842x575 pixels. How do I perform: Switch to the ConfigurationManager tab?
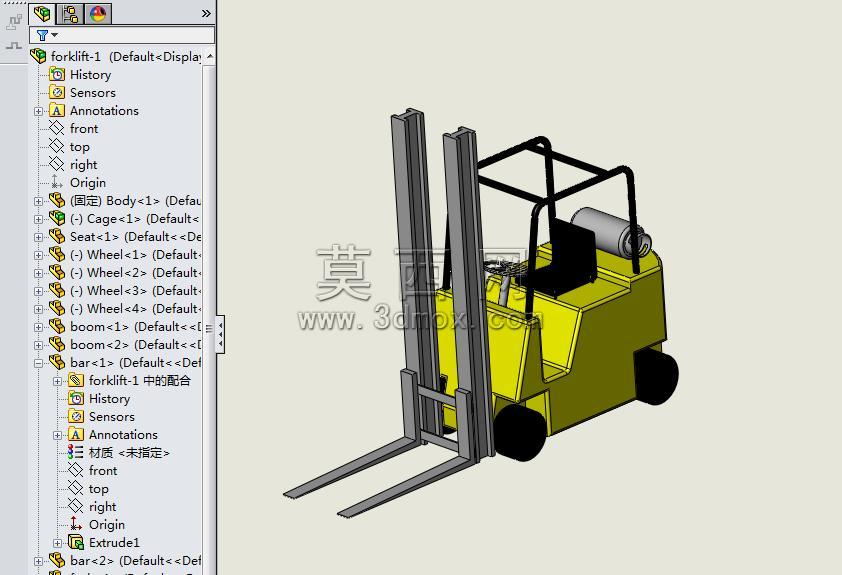click(70, 13)
